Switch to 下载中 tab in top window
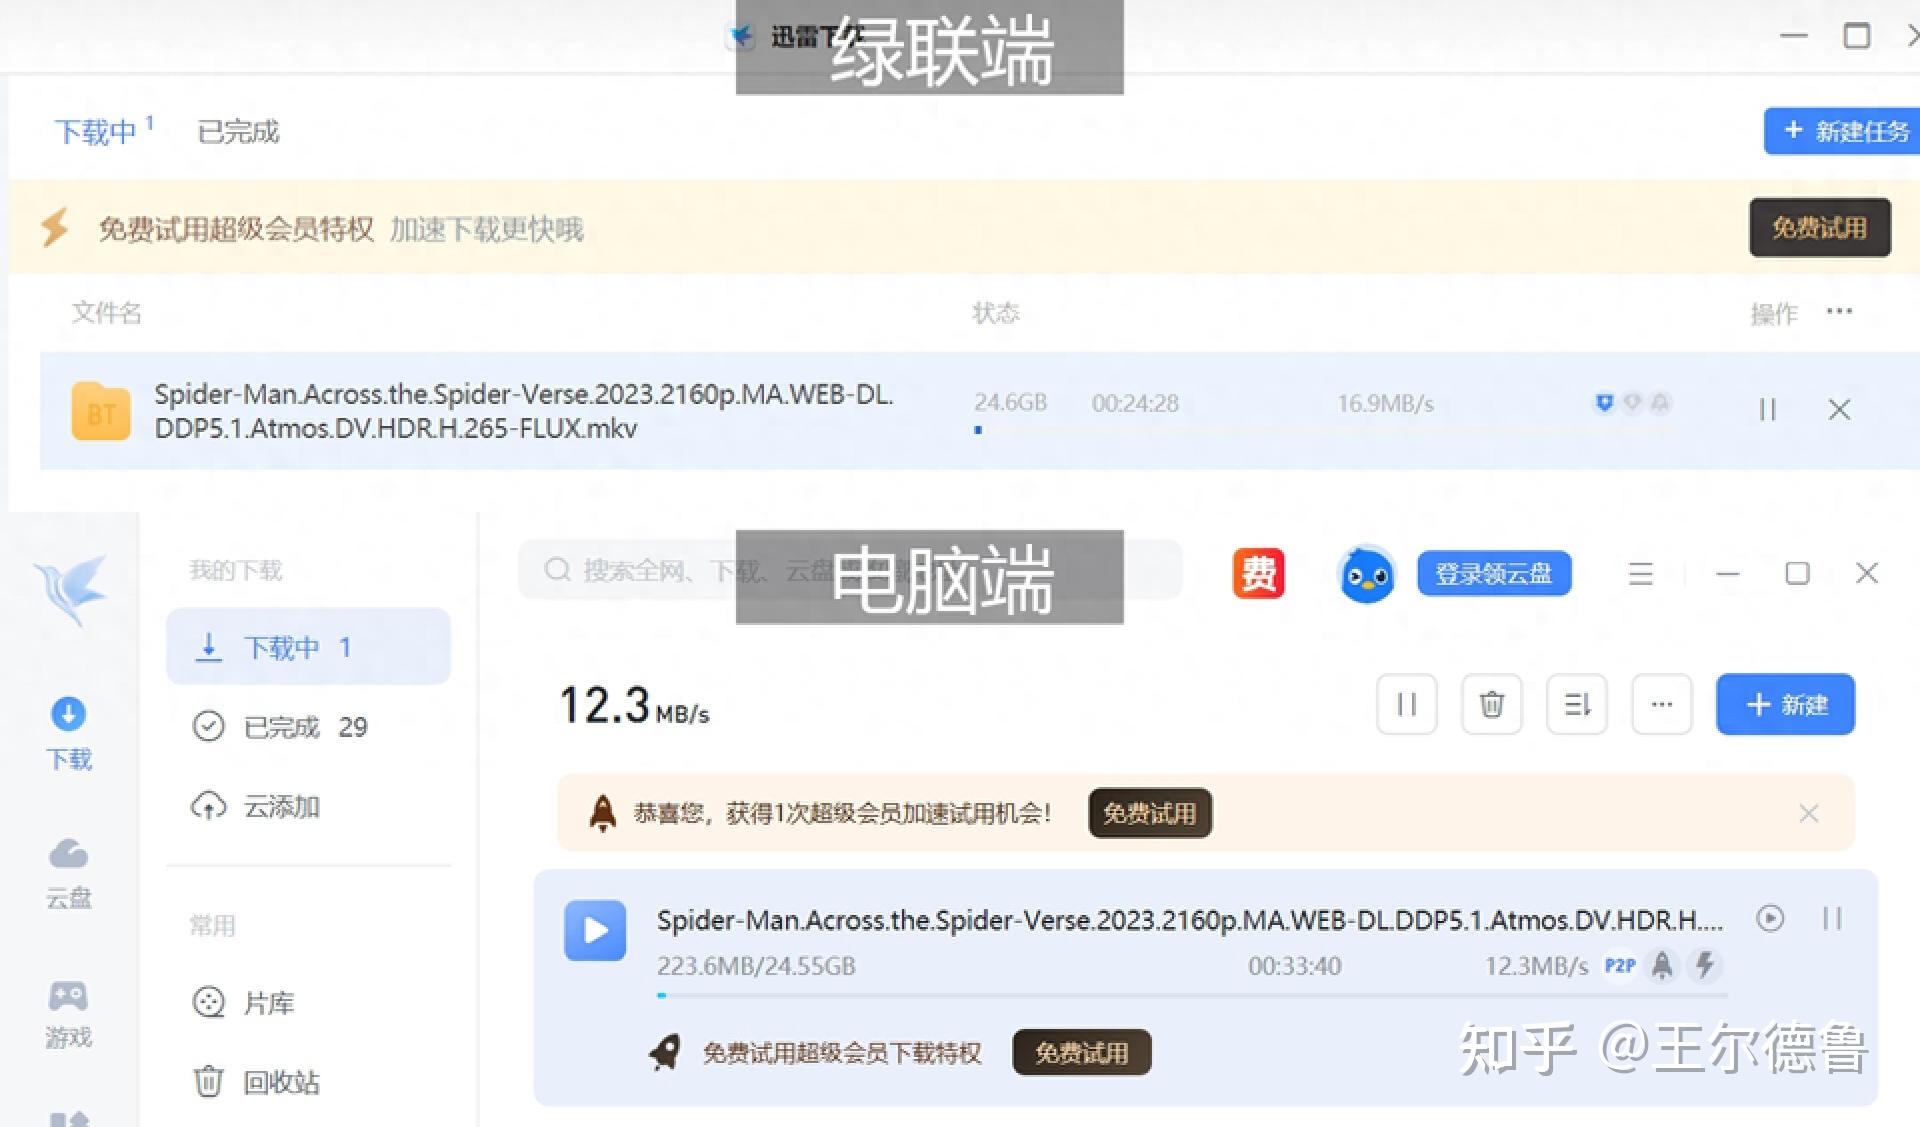This screenshot has height=1127, width=1920. [x=103, y=131]
